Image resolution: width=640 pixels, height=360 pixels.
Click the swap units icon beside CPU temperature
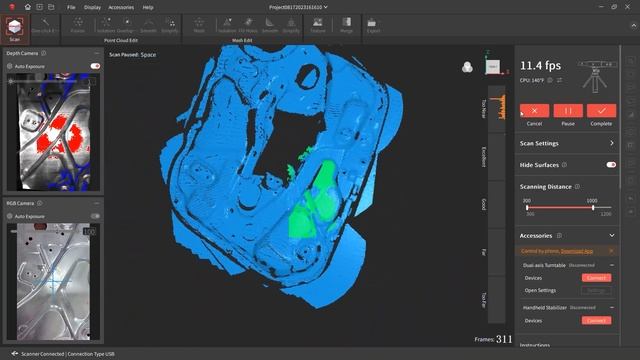click(x=560, y=80)
